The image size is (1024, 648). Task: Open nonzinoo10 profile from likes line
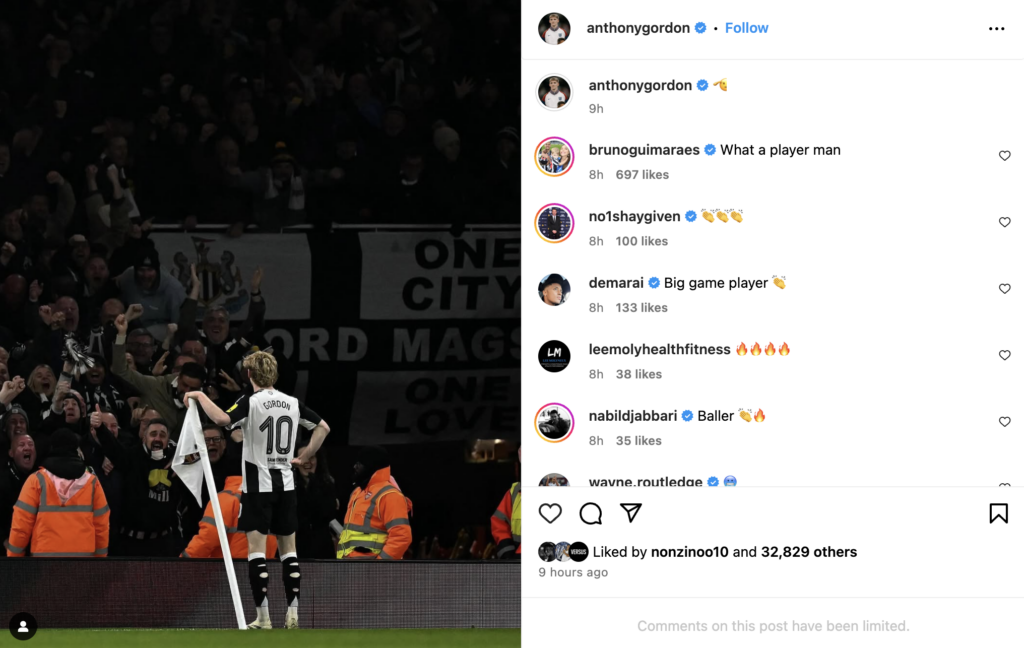[690, 552]
